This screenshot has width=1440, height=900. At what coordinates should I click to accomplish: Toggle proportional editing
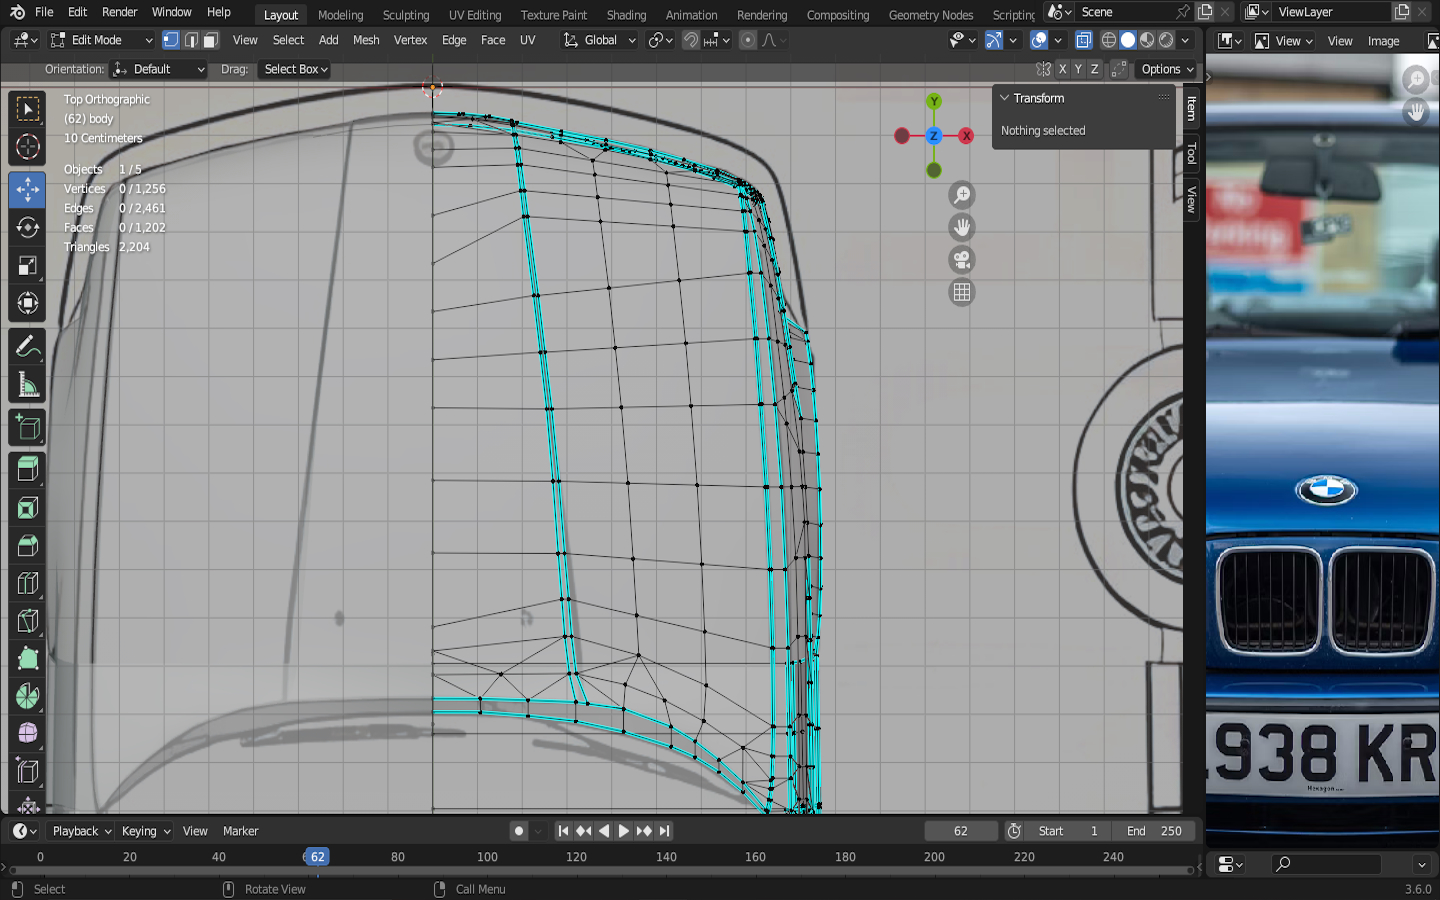tap(748, 40)
